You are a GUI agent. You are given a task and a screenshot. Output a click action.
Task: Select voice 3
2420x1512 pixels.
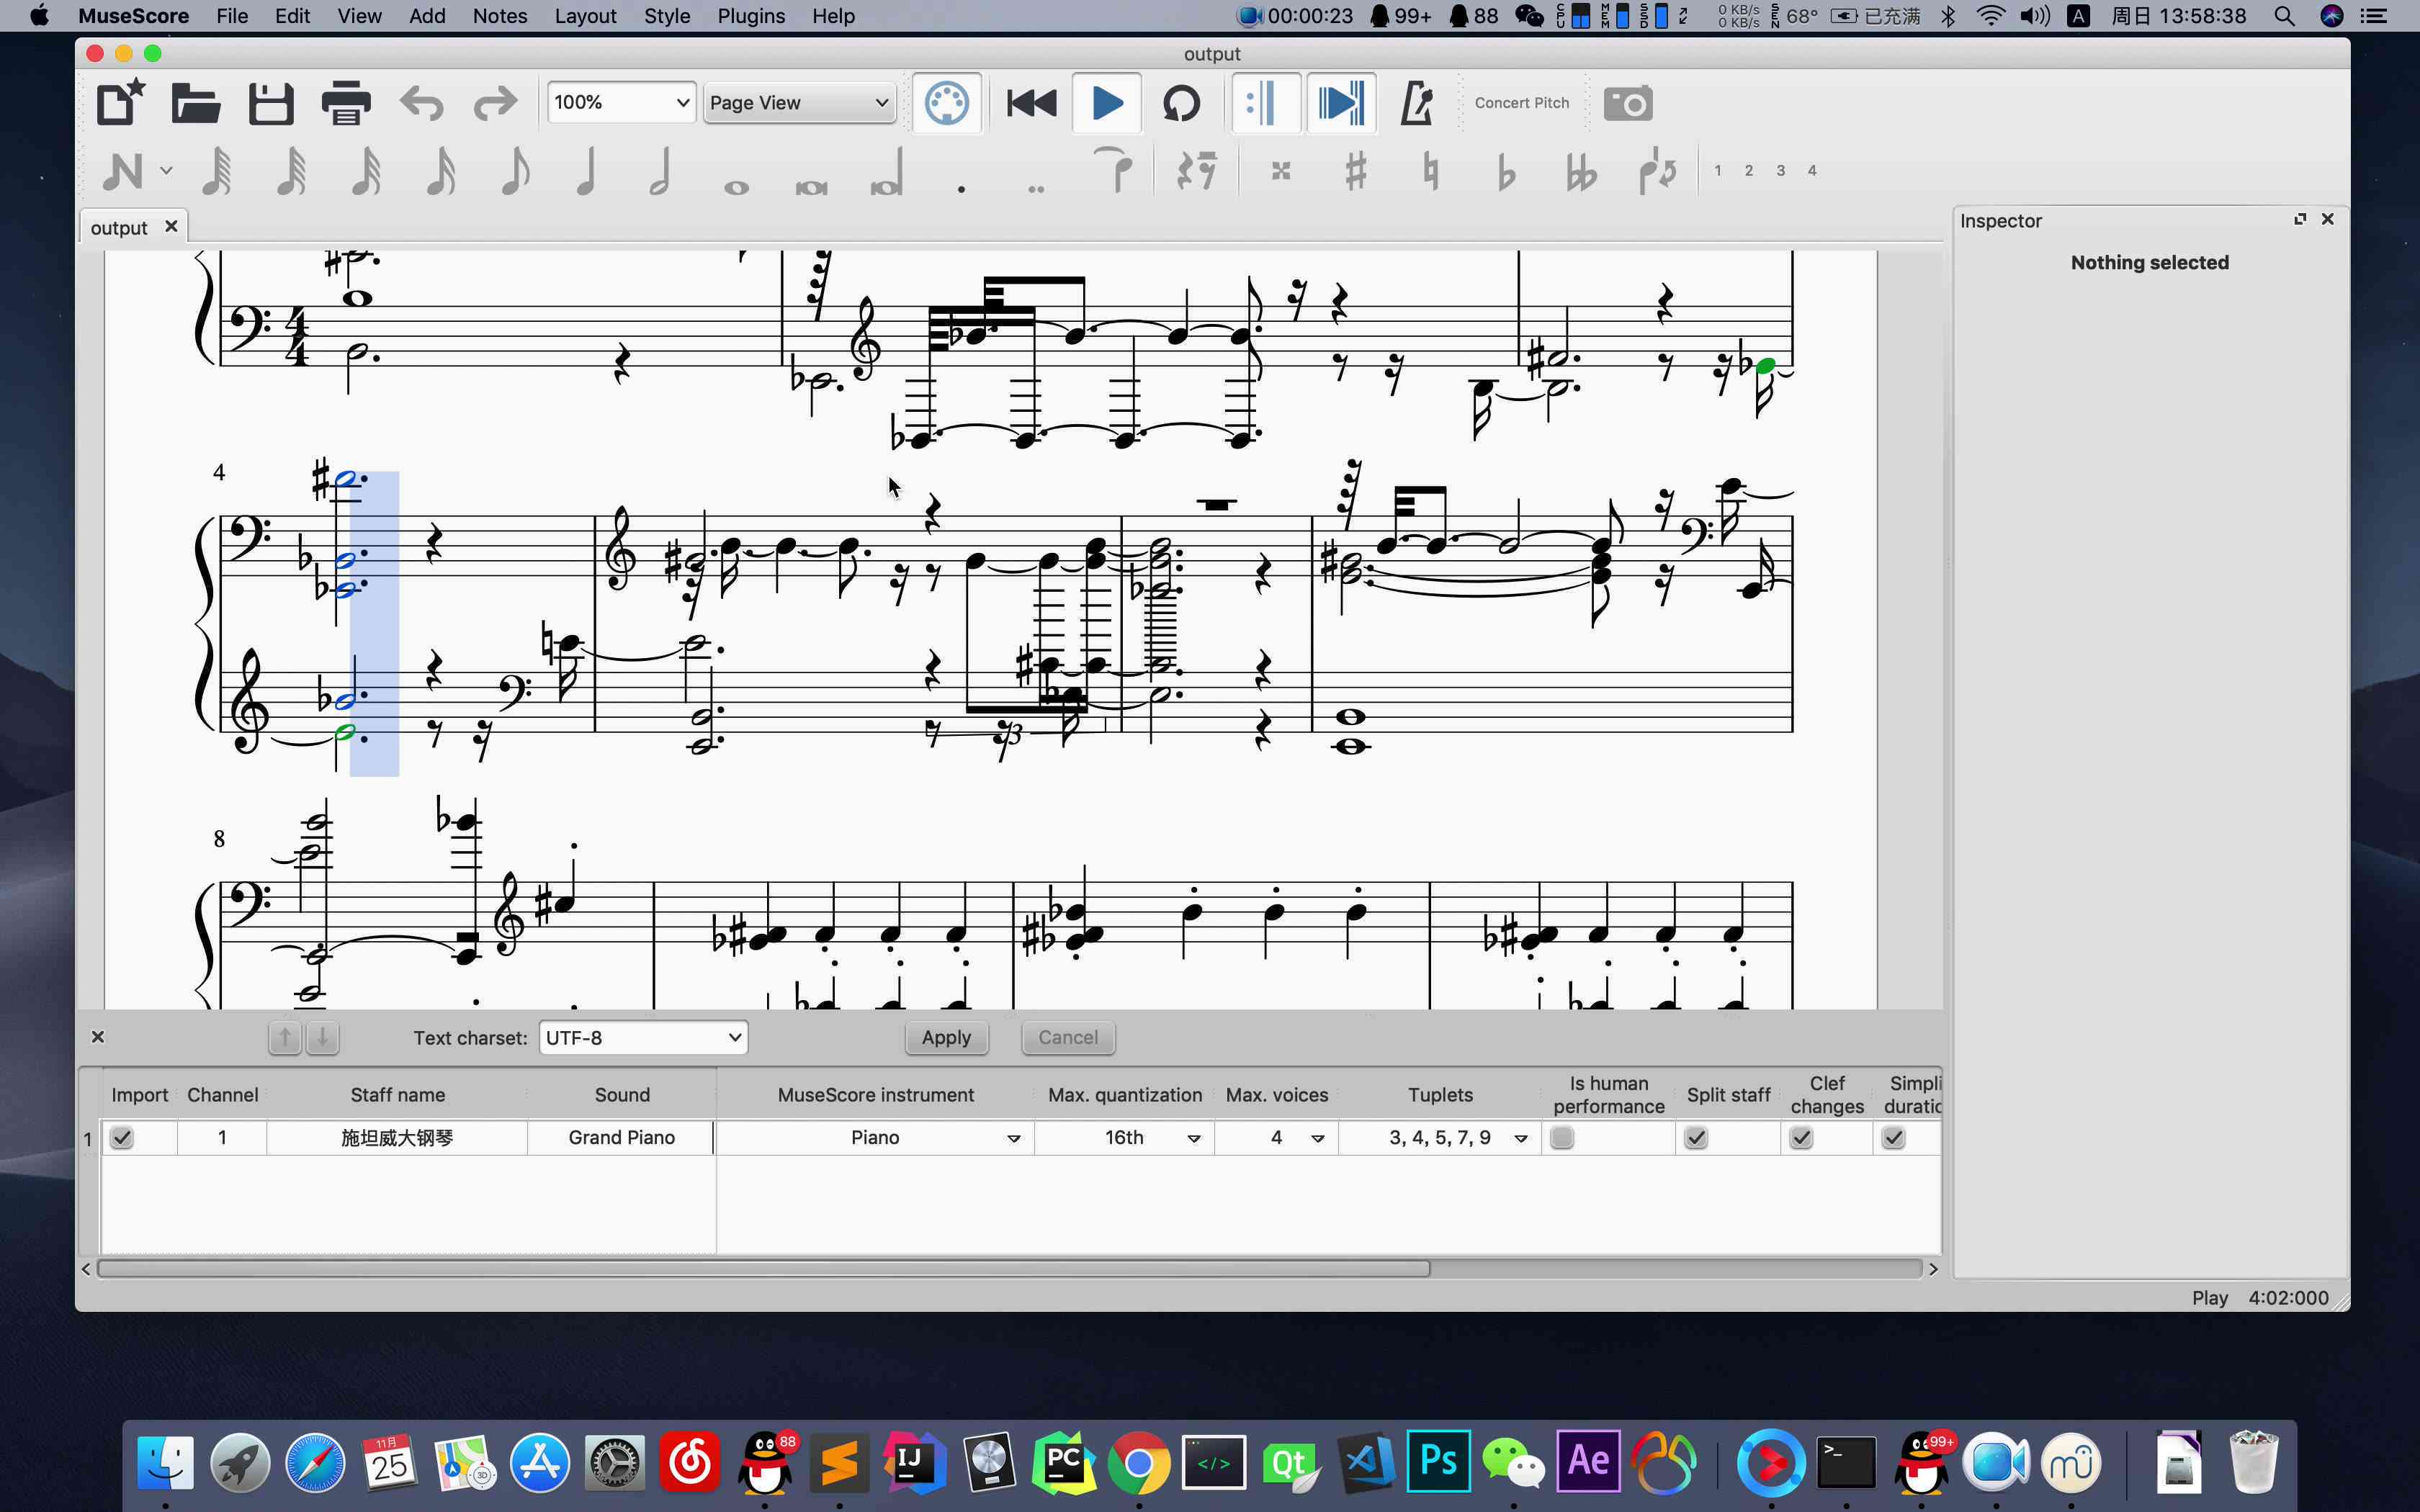tap(1780, 171)
